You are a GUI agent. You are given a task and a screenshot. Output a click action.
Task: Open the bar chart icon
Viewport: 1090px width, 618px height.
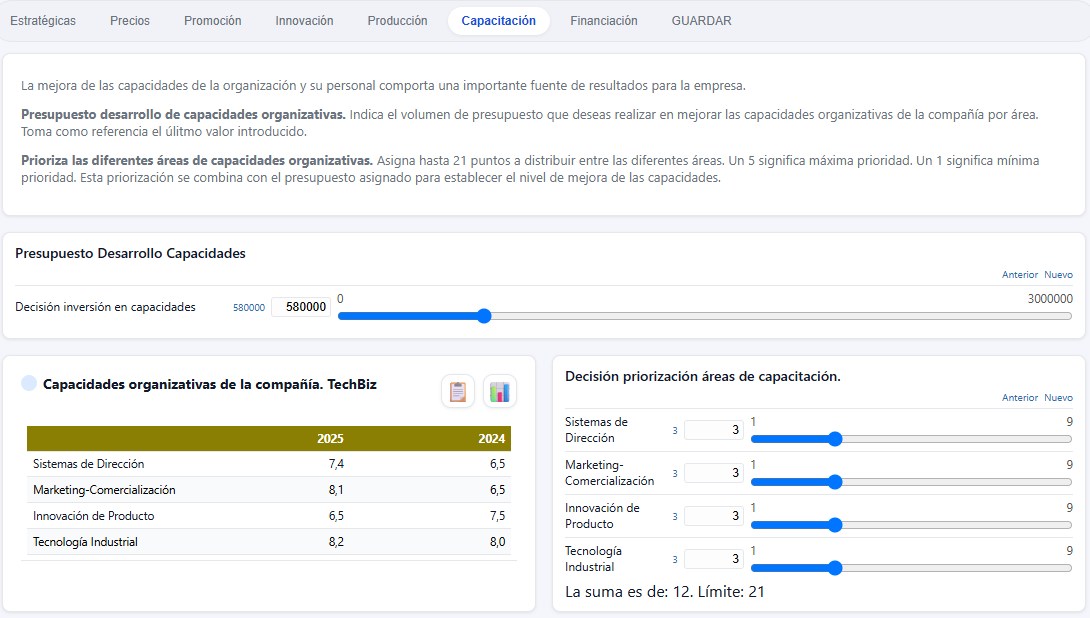499,391
